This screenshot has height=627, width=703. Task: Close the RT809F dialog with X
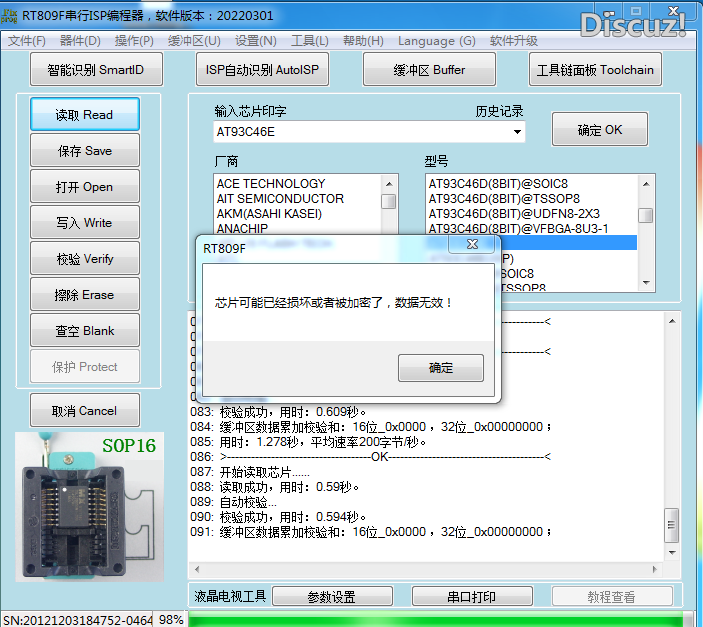(472, 244)
